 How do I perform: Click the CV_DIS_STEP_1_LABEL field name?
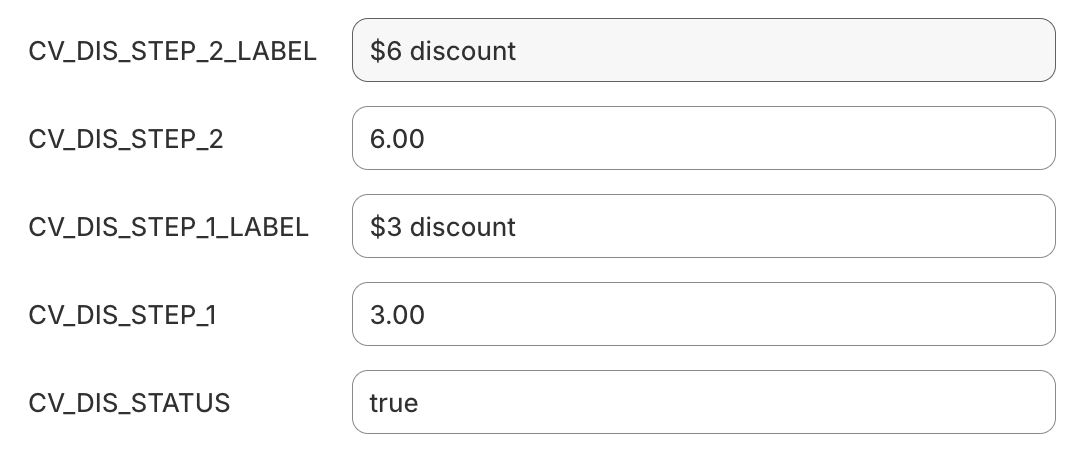tap(168, 227)
